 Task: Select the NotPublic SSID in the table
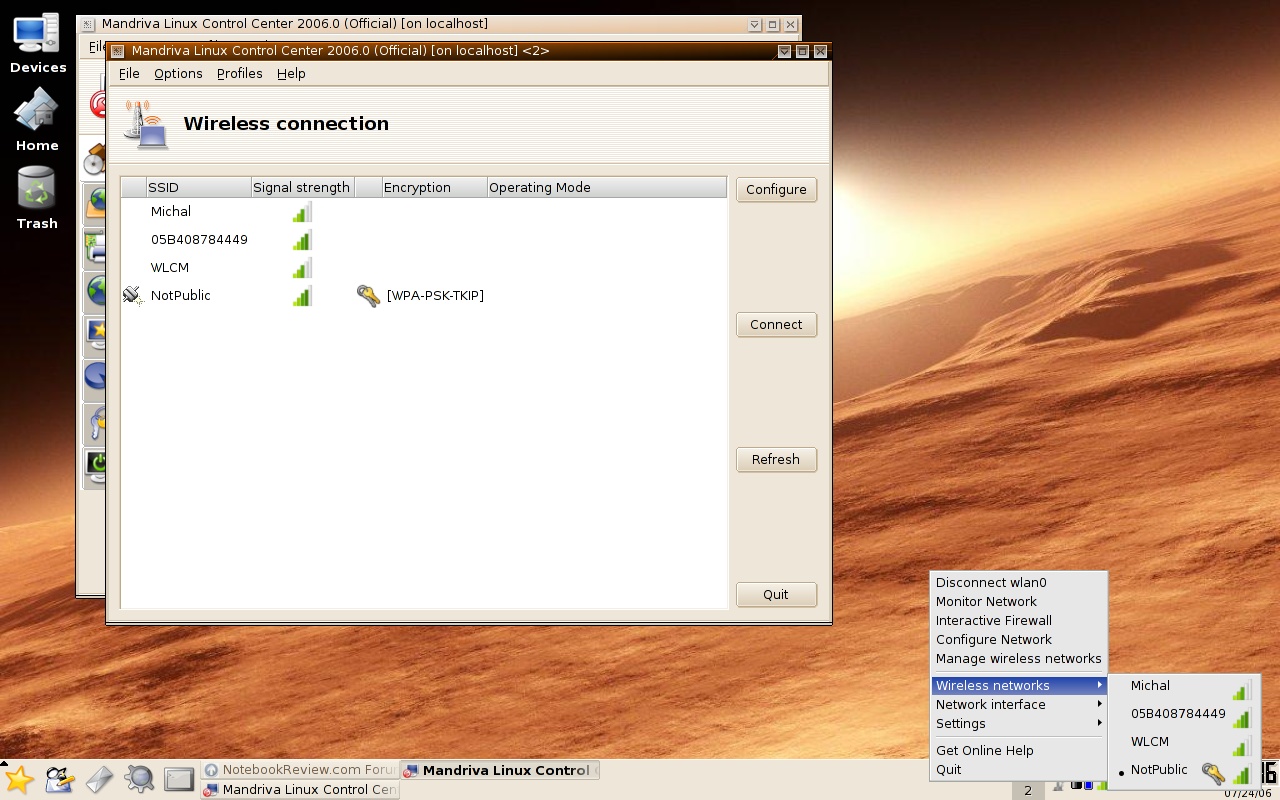click(x=180, y=296)
